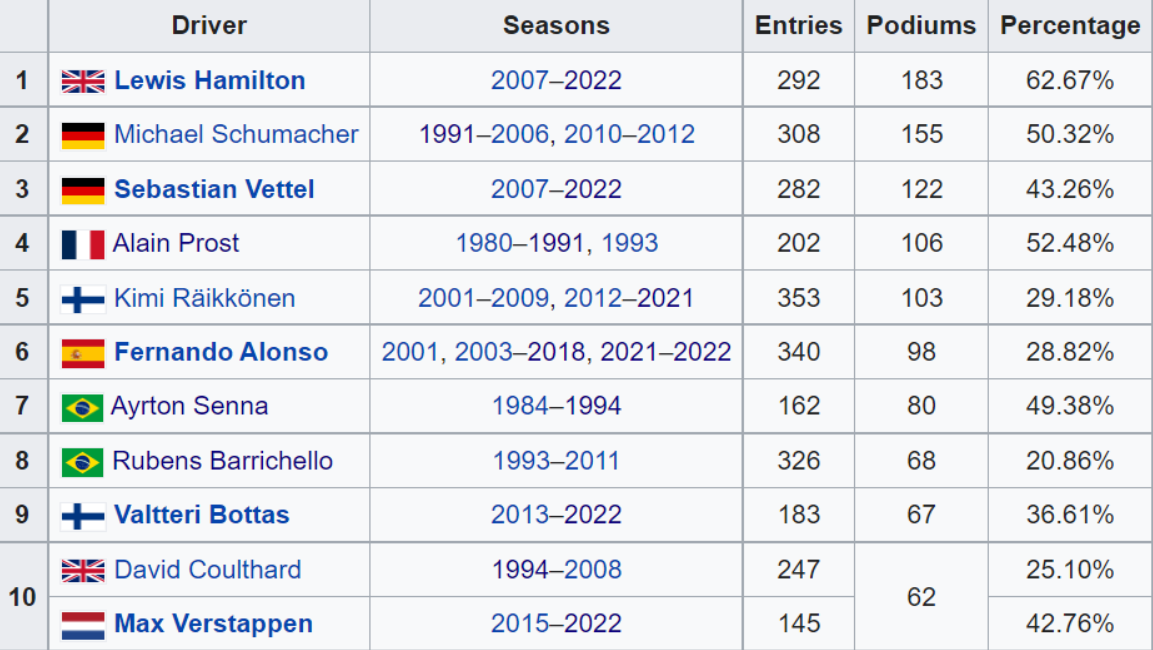This screenshot has width=1153, height=650.
Task: Open the Lewis Hamilton driver link
Action: pos(210,81)
